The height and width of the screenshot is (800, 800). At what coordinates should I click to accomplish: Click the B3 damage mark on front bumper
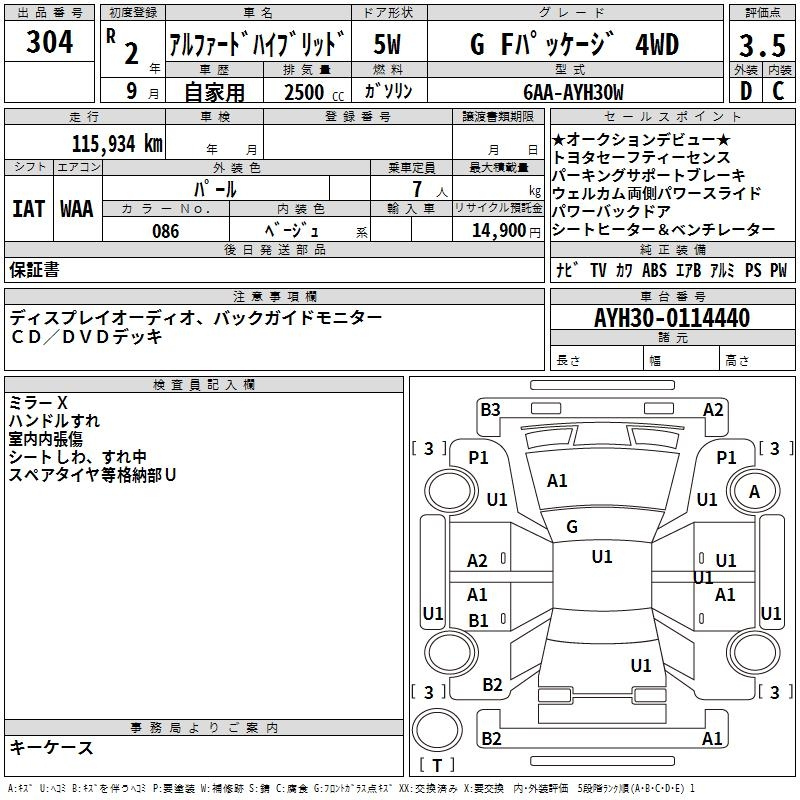click(490, 410)
